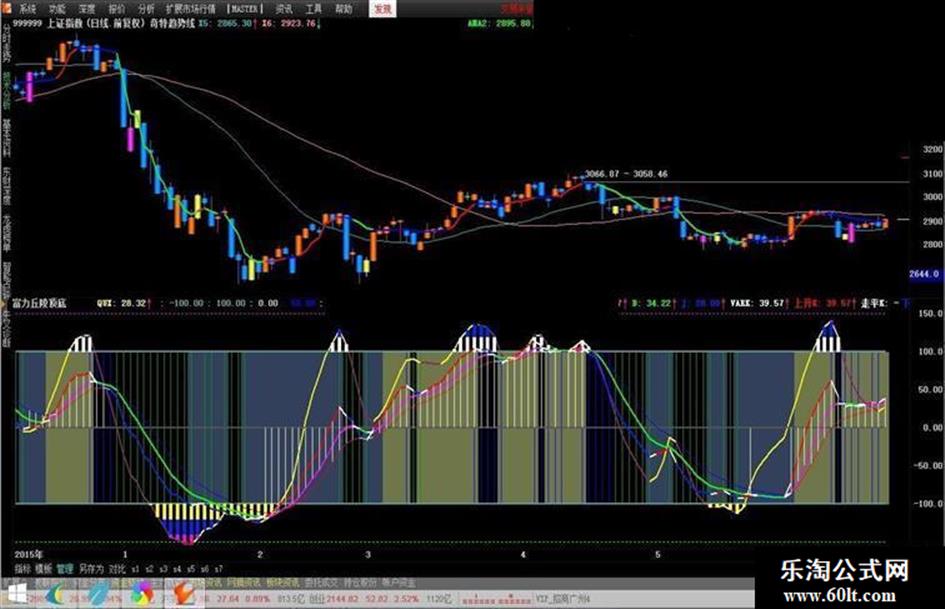The width and height of the screenshot is (945, 609).
Task: Select preset s3
Action: click(x=164, y=569)
